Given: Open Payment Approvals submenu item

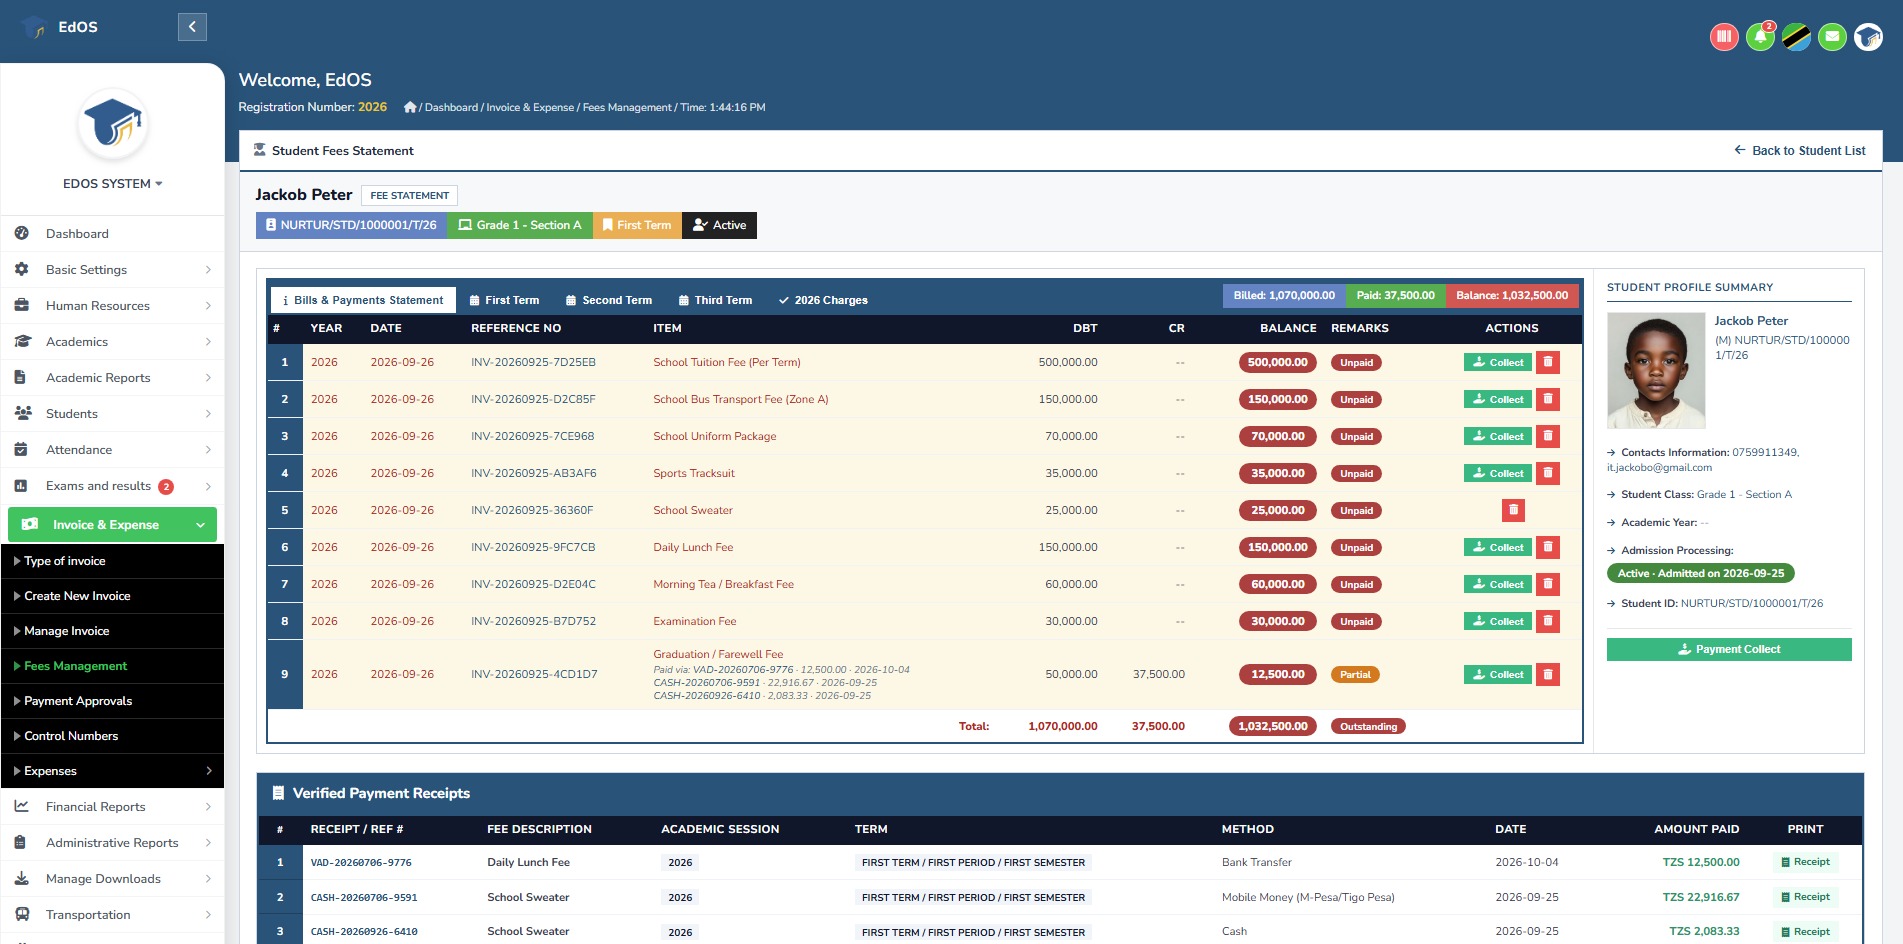Looking at the screenshot, I should 112,701.
